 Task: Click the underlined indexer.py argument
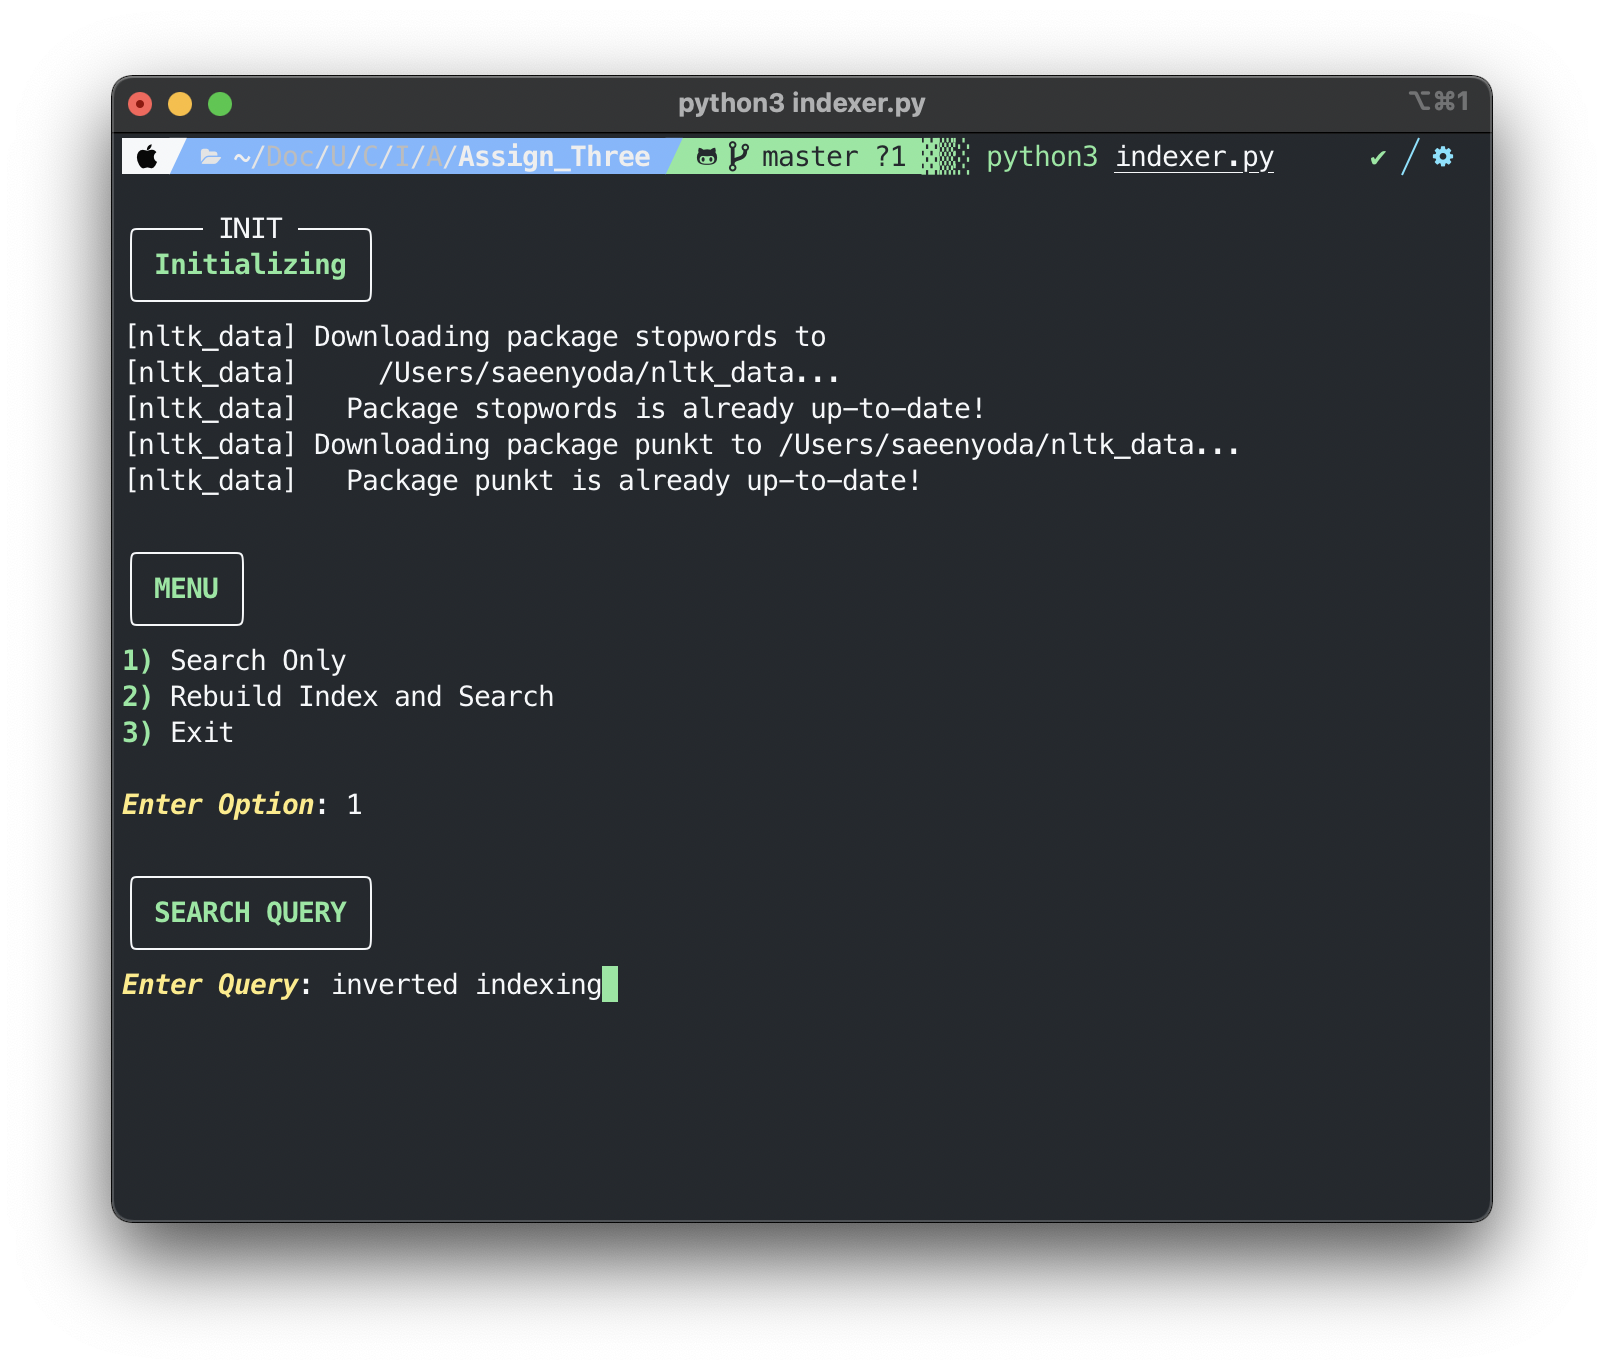pos(1195,157)
